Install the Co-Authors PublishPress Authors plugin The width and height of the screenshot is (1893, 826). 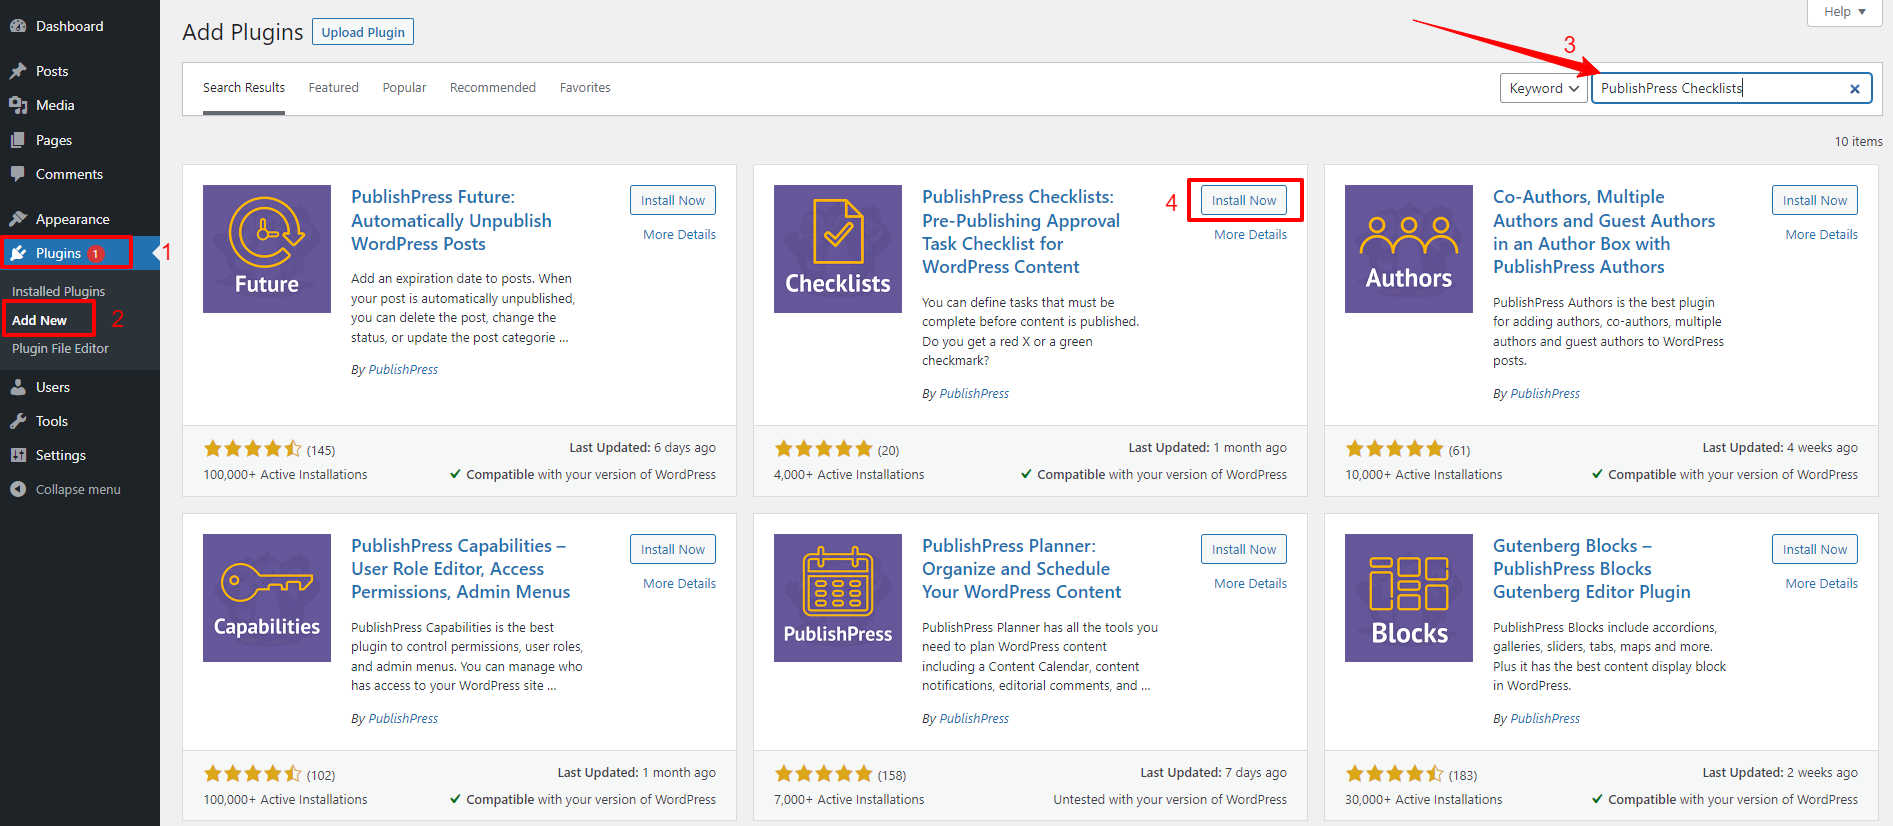[x=1815, y=200]
